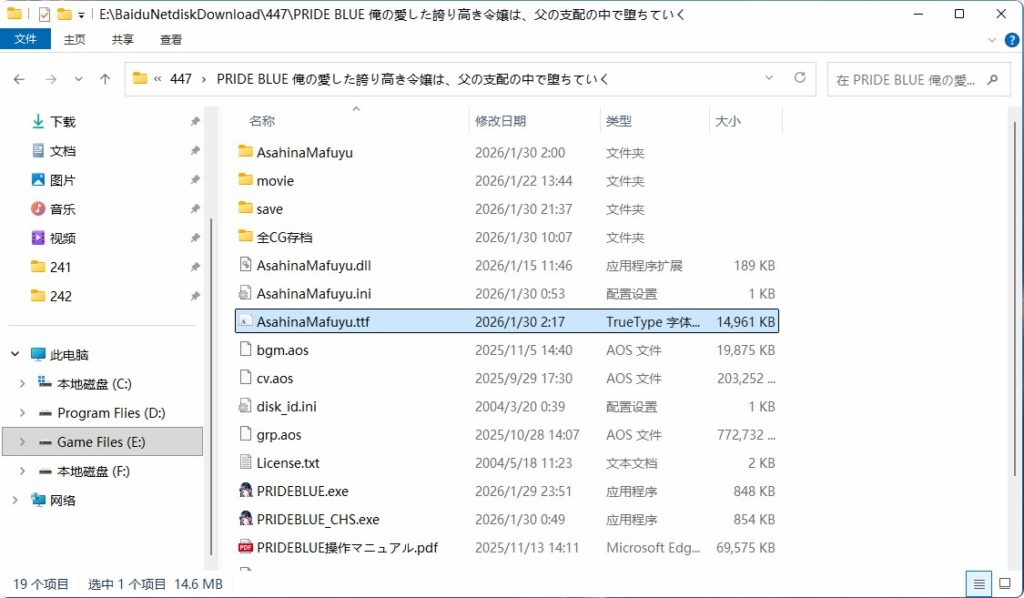
Task: Go up one folder level
Action: pyautogui.click(x=105, y=79)
